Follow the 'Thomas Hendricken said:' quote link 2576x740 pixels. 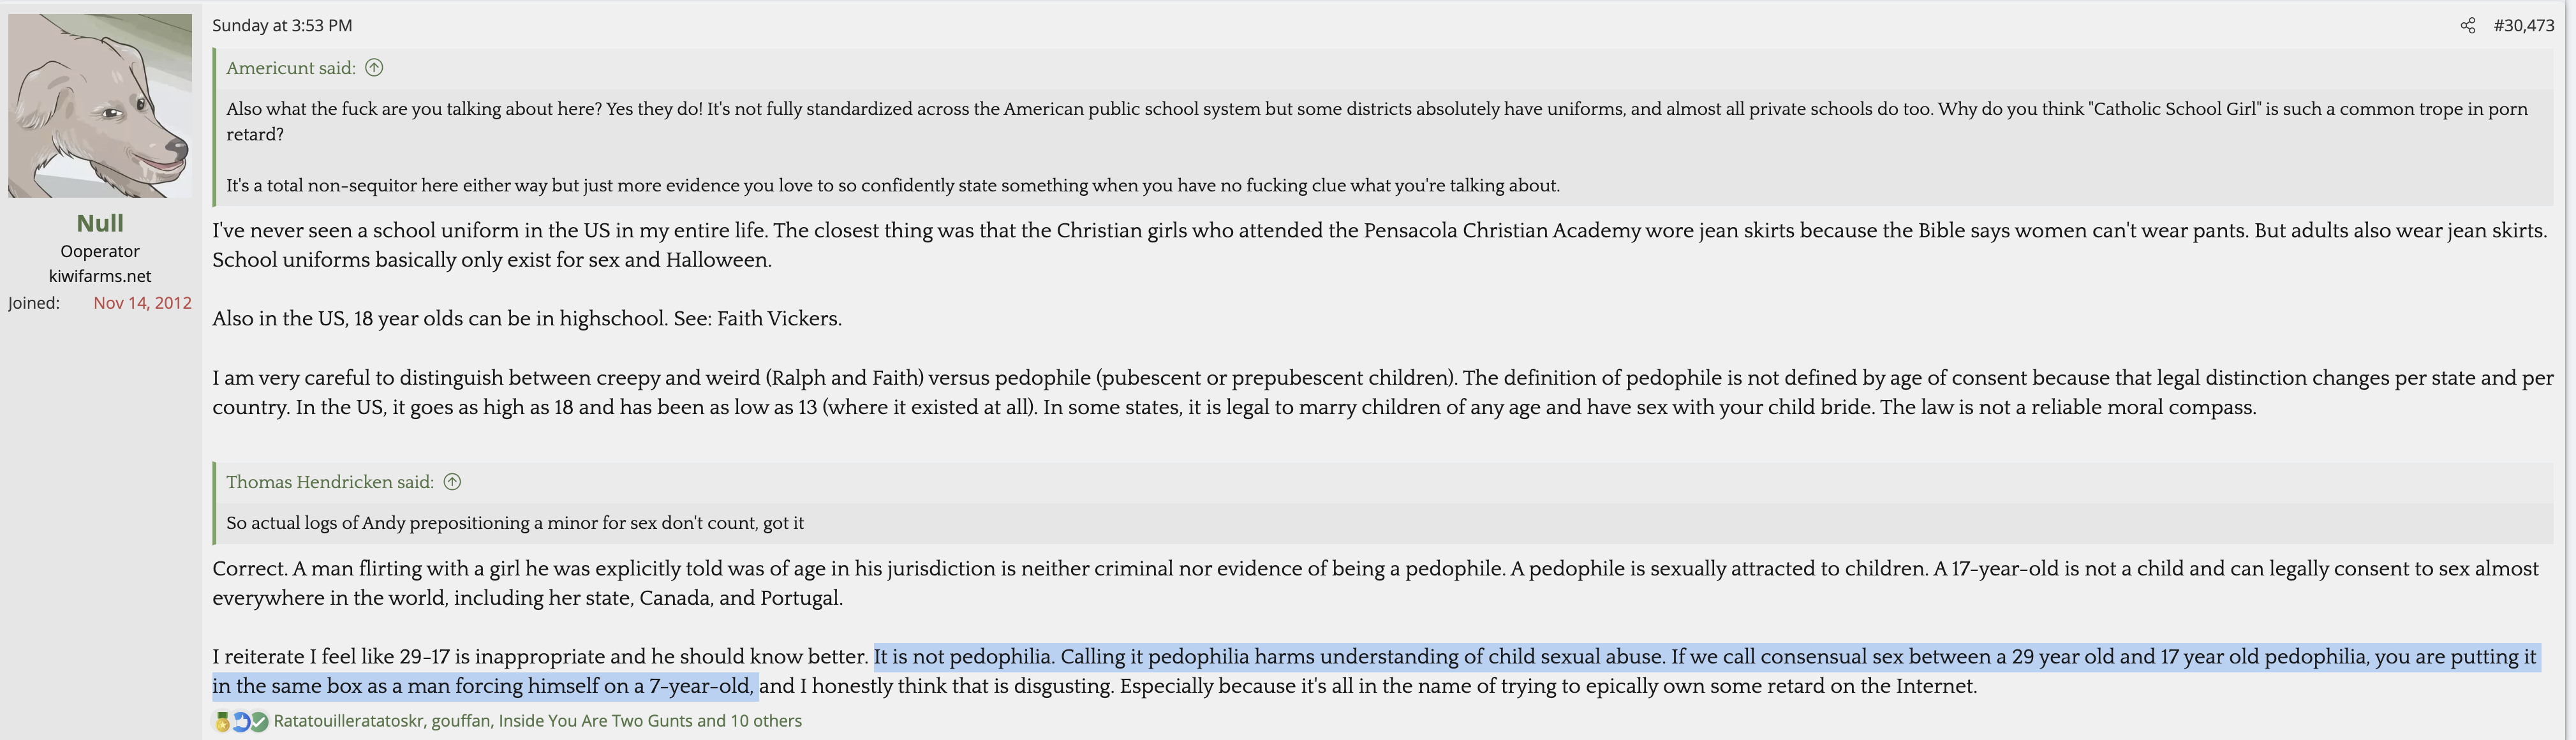pos(329,482)
